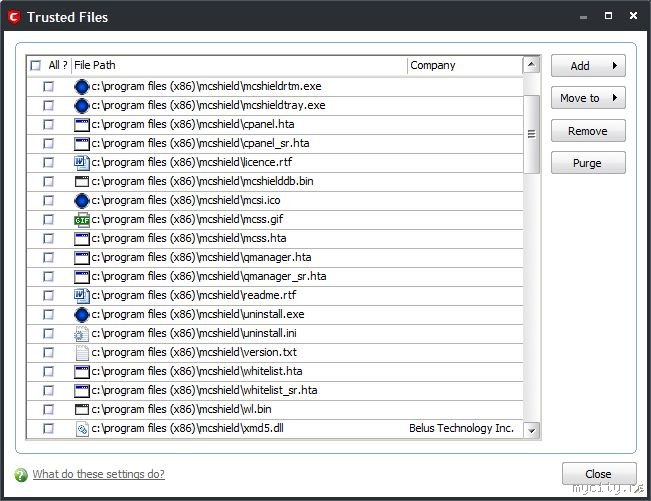
Task: Close the Trusted Files dialog with Close
Action: (599, 474)
